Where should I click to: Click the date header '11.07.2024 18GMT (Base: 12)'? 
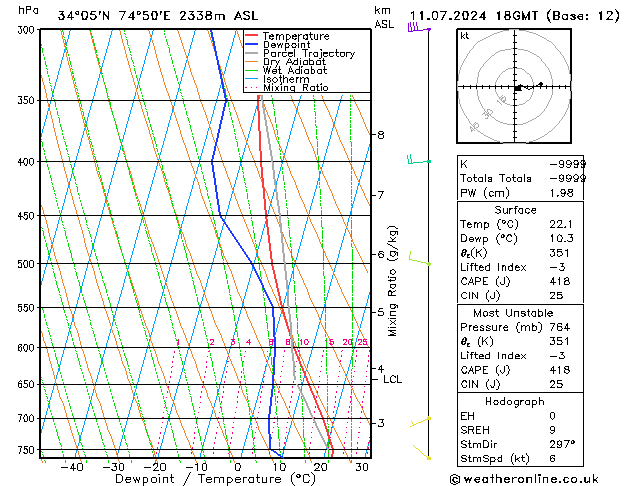[515, 16]
